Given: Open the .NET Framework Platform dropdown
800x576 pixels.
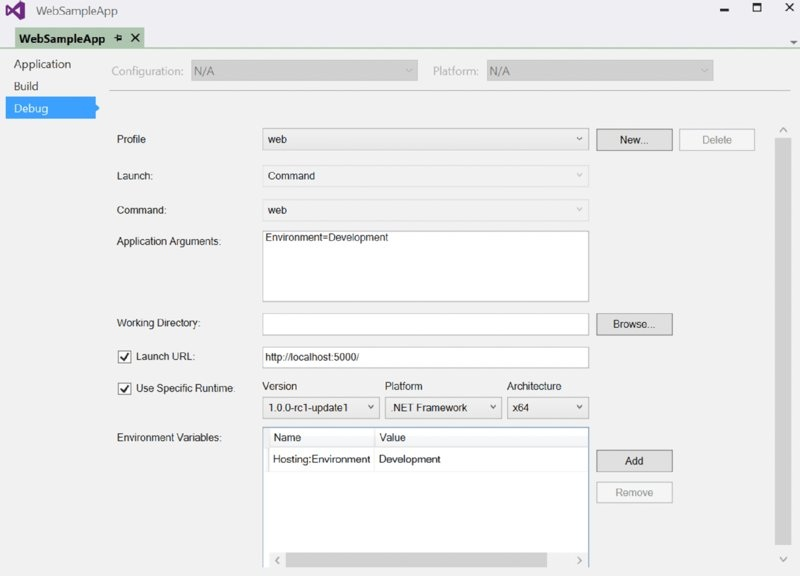Looking at the screenshot, I should tap(443, 408).
